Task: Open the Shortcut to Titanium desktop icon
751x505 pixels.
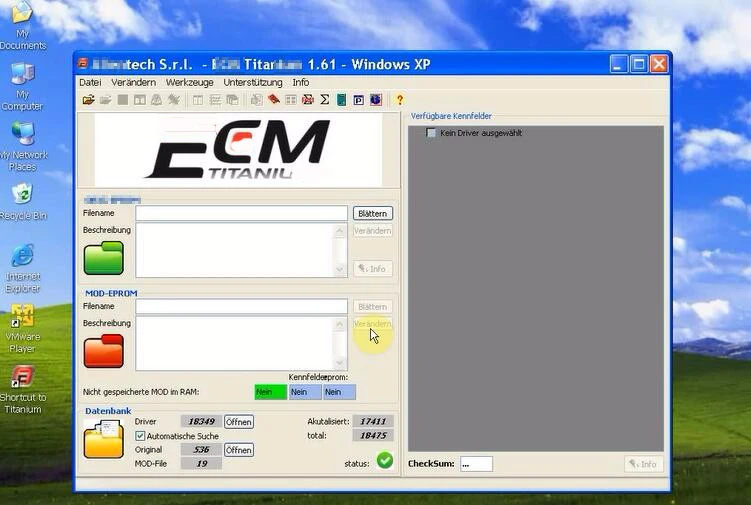Action: 23,389
